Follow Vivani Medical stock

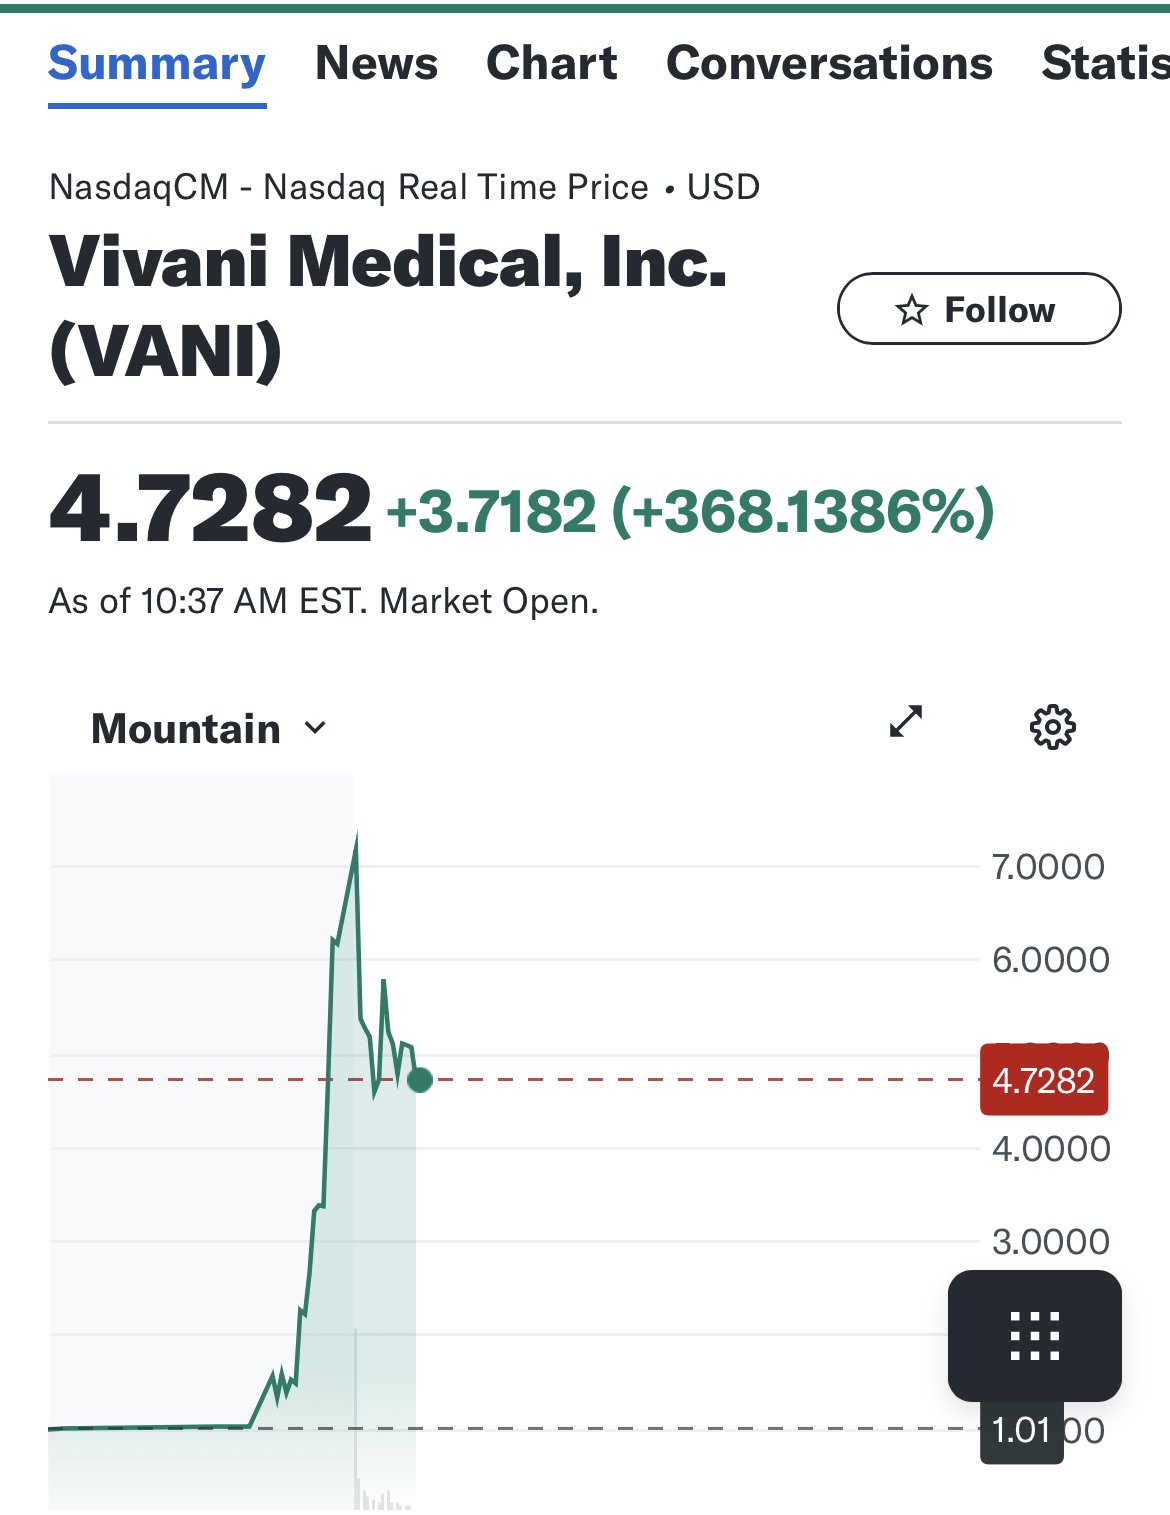click(x=979, y=309)
